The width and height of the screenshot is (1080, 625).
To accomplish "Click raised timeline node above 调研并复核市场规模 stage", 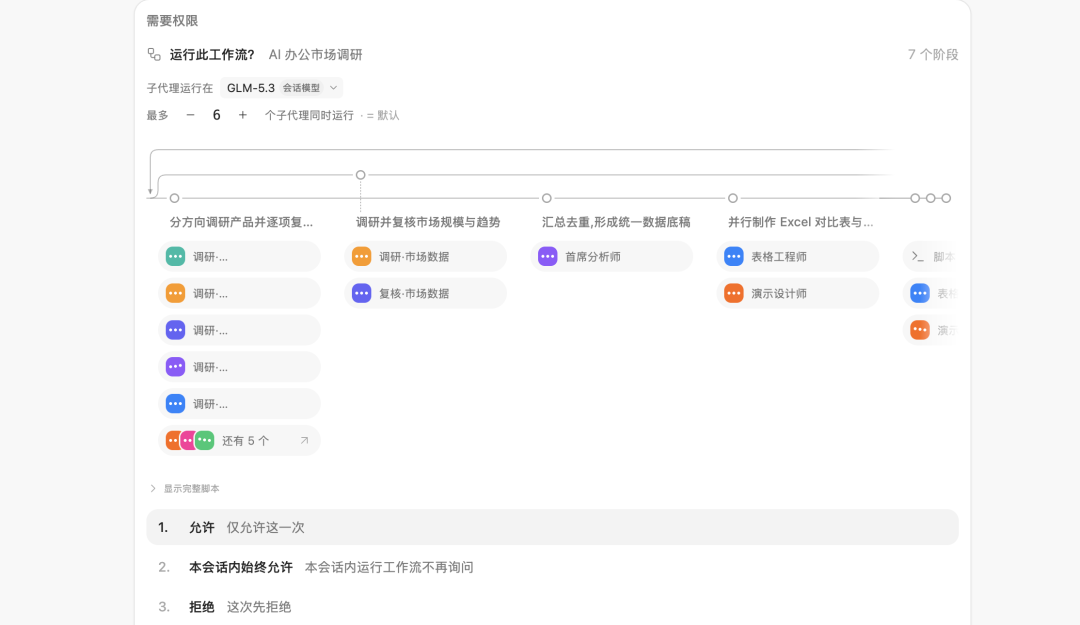I will (x=360, y=175).
